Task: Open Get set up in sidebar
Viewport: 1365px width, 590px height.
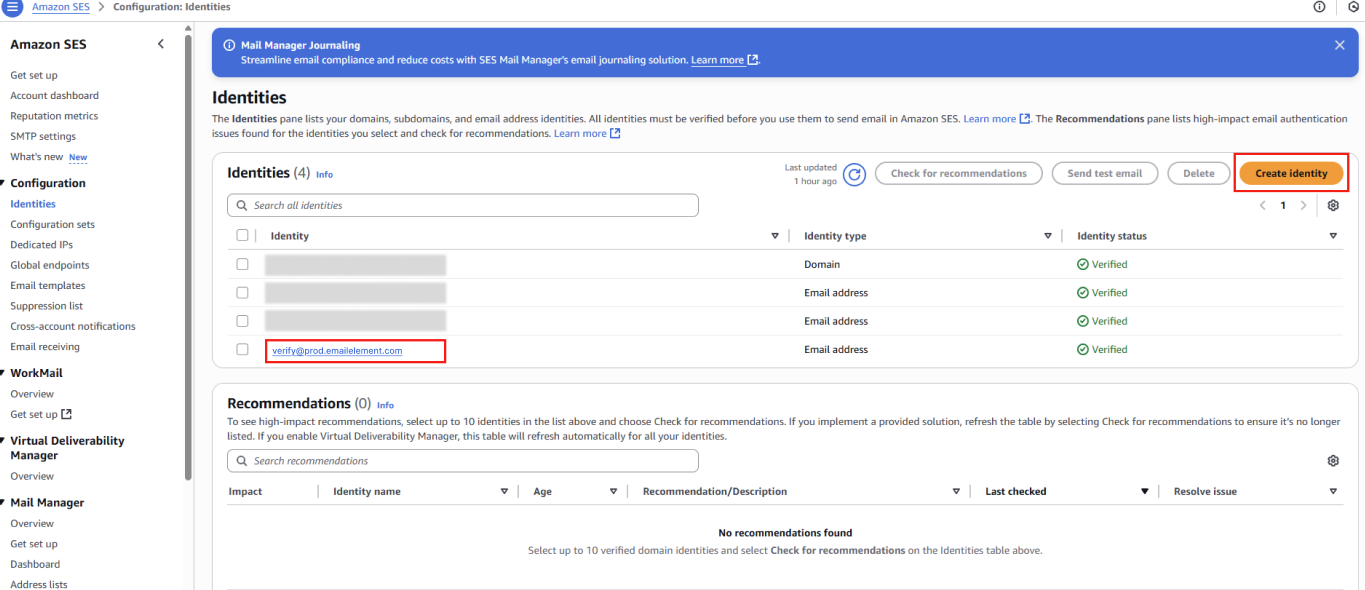Action: 34,75
